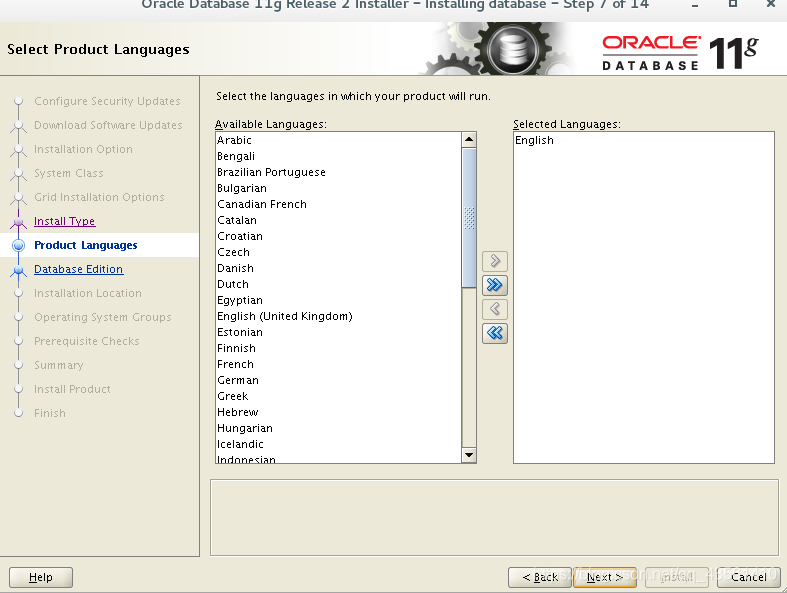The height and width of the screenshot is (593, 787).
Task: Click the Available Languages scrollbar thumb
Action: tap(469, 217)
